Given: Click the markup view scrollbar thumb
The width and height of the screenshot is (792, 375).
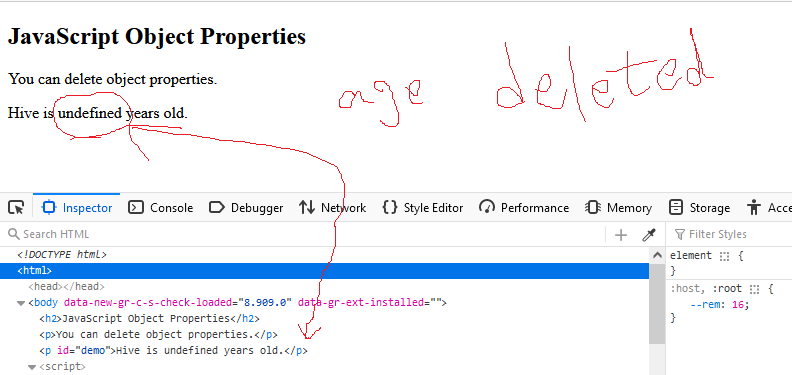Looking at the screenshot, I should [657, 303].
